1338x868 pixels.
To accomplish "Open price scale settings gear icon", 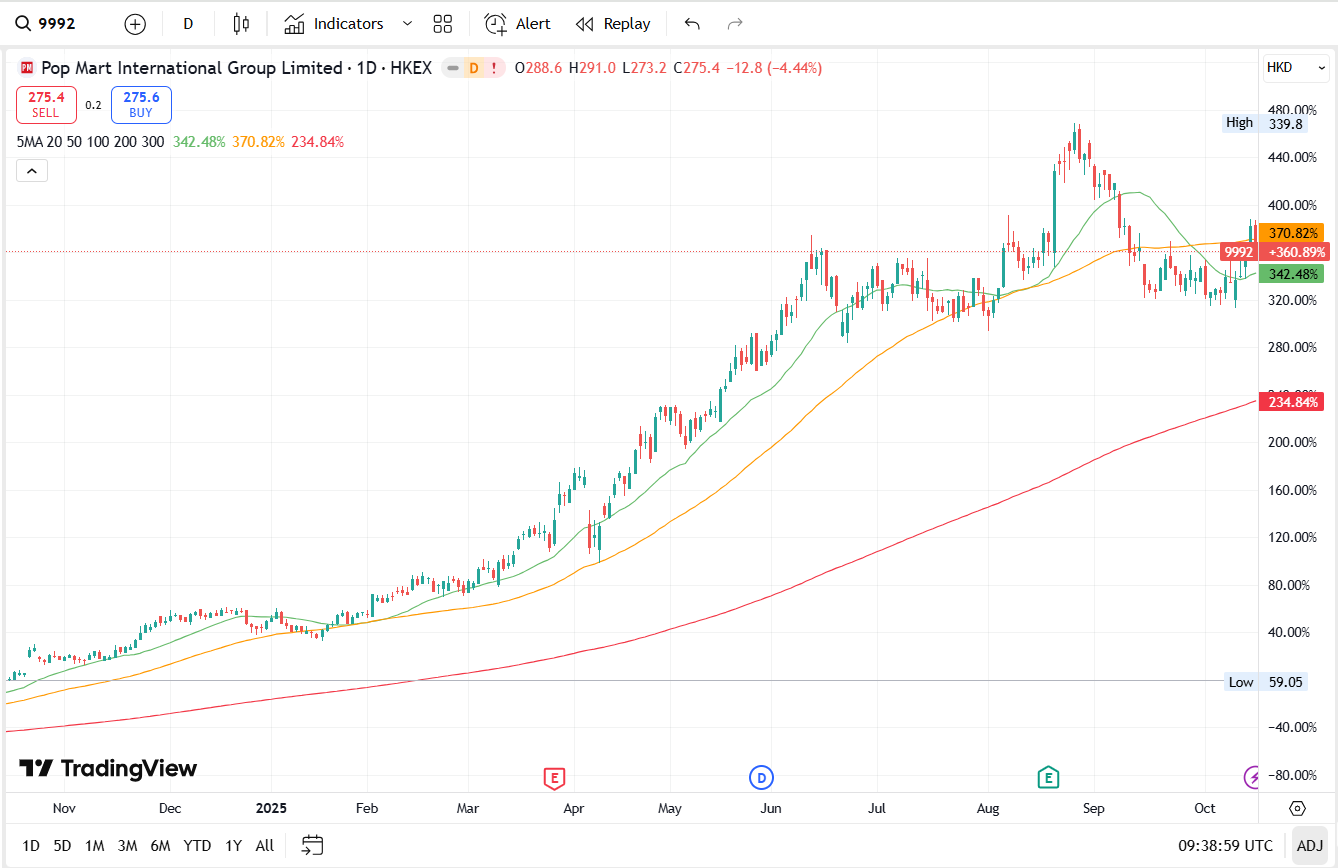I will pos(1298,808).
